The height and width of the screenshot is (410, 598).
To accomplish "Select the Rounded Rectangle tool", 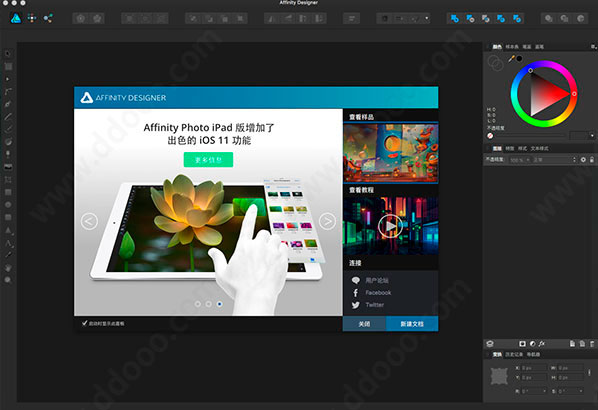I will point(8,217).
